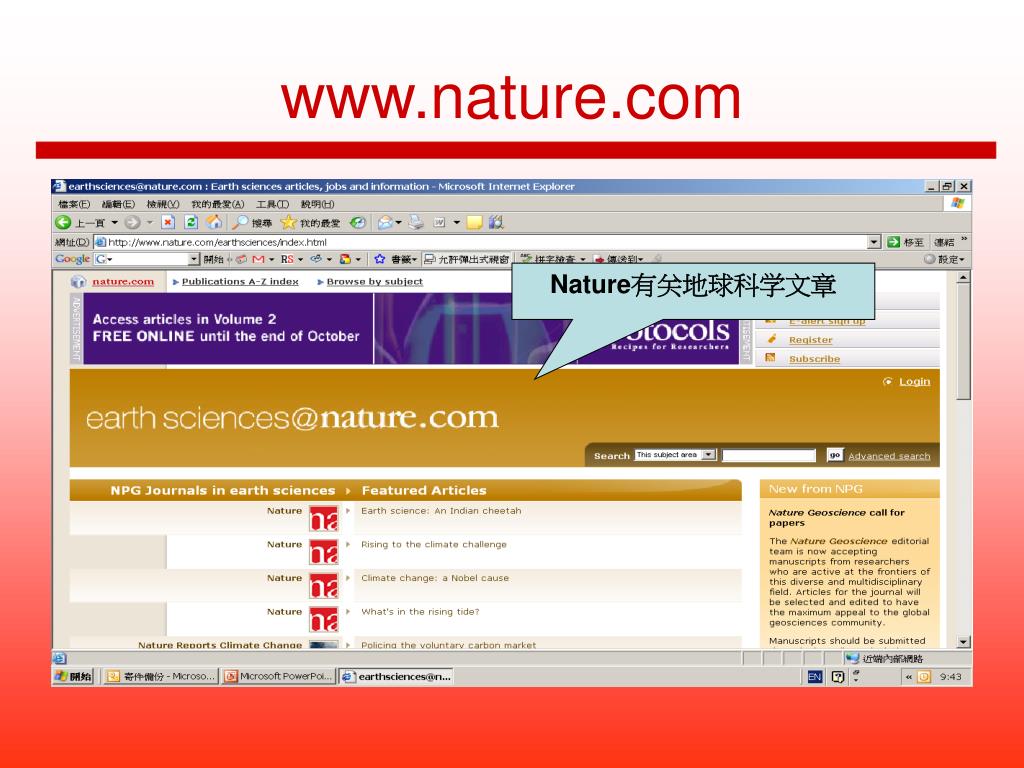Click the Mail envelope icon
The height and width of the screenshot is (768, 1024).
[385, 223]
